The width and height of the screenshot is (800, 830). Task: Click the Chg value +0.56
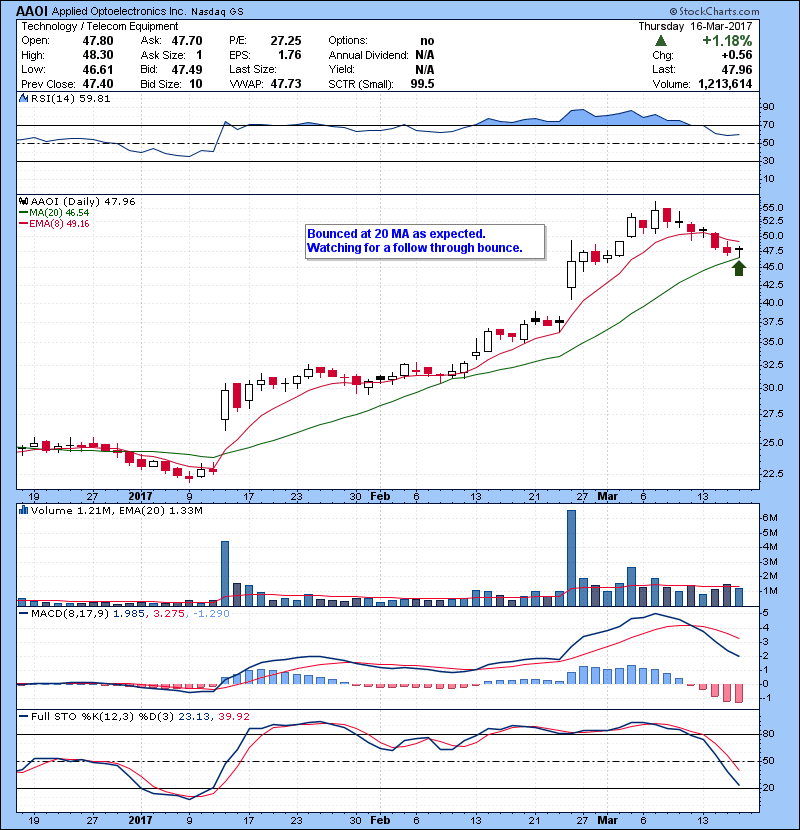point(736,55)
